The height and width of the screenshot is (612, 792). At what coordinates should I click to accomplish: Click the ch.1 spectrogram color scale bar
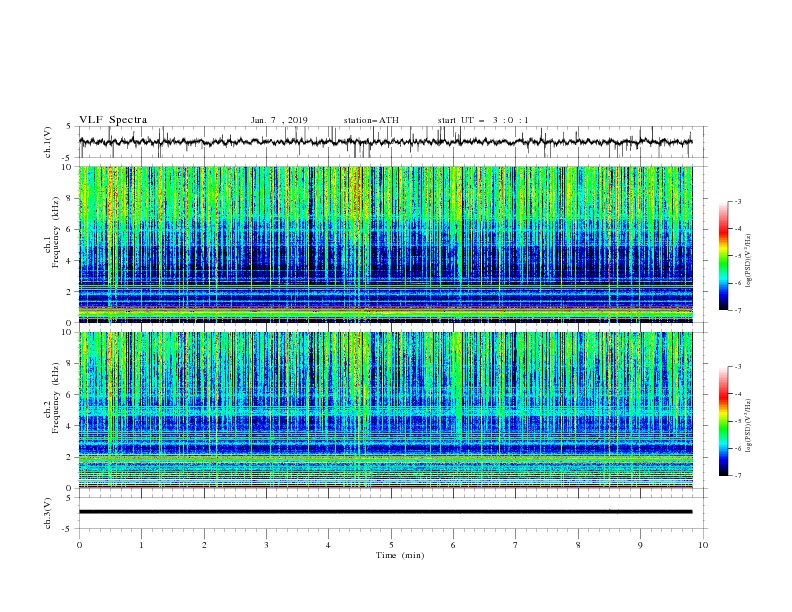click(x=723, y=256)
